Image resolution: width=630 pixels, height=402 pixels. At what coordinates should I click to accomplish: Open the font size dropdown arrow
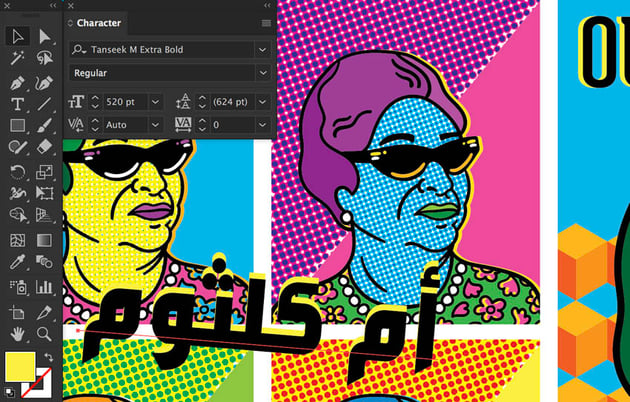pos(155,102)
